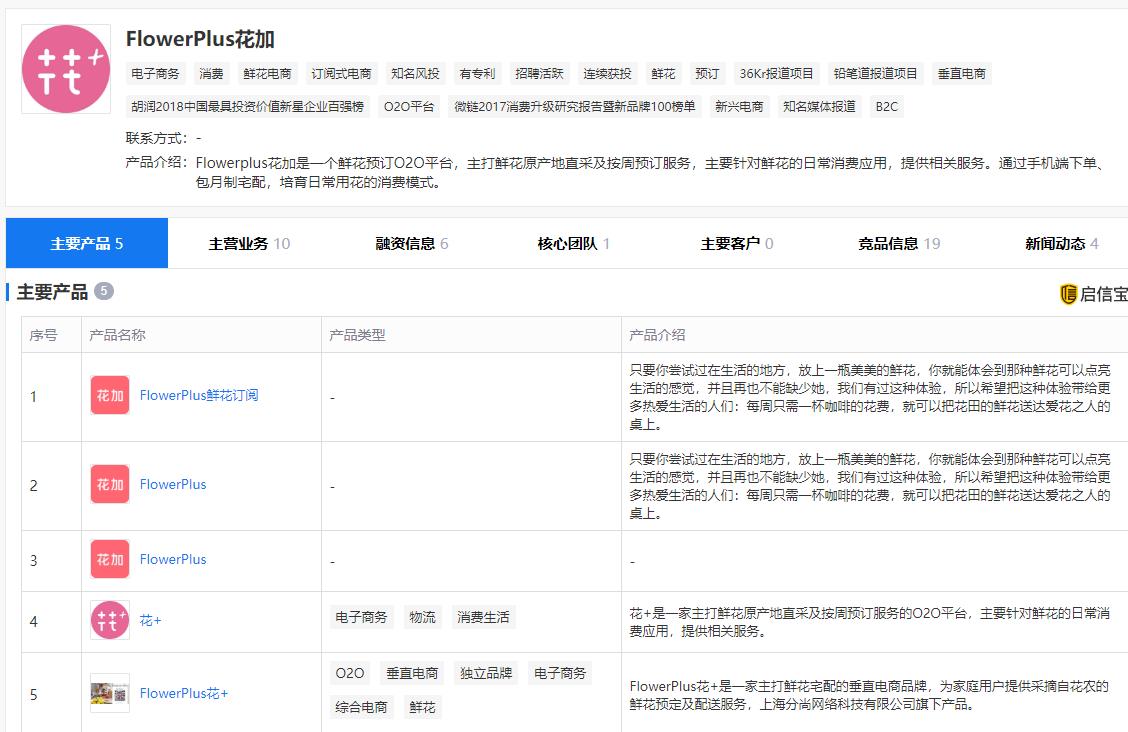The image size is (1128, 732).
Task: Click the 36Kr报道项目 tag
Action: (x=776, y=73)
